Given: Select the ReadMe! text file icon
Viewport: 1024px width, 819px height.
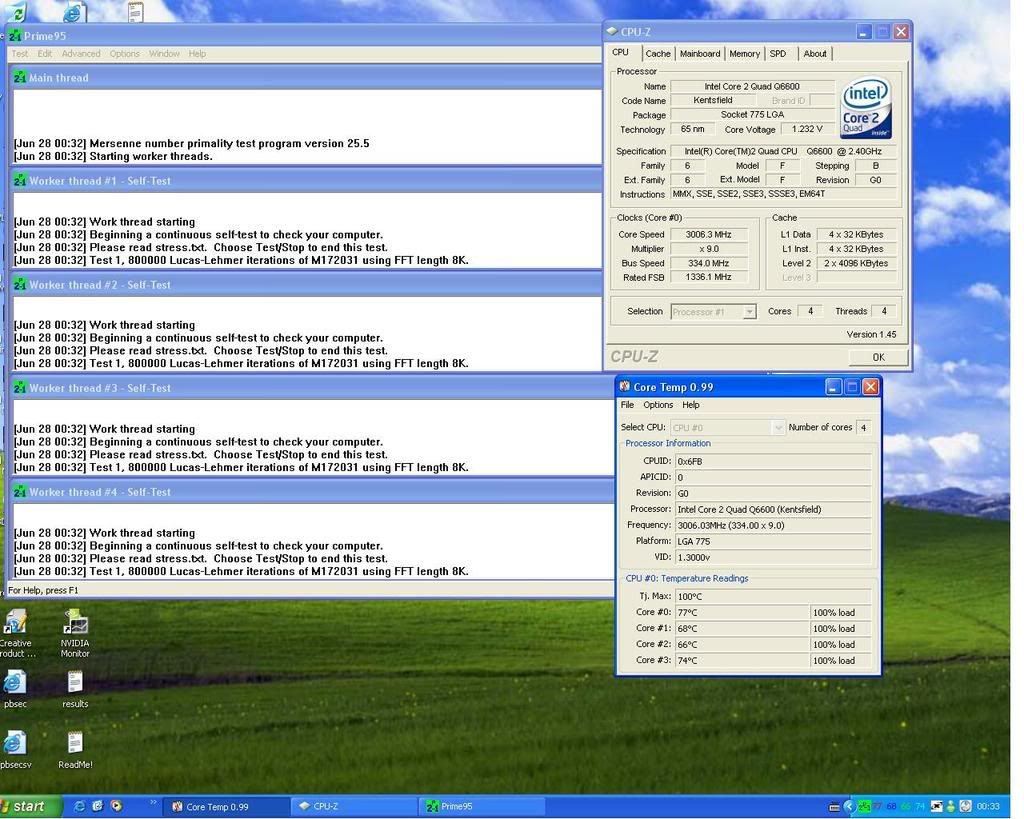Looking at the screenshot, I should pos(75,743).
